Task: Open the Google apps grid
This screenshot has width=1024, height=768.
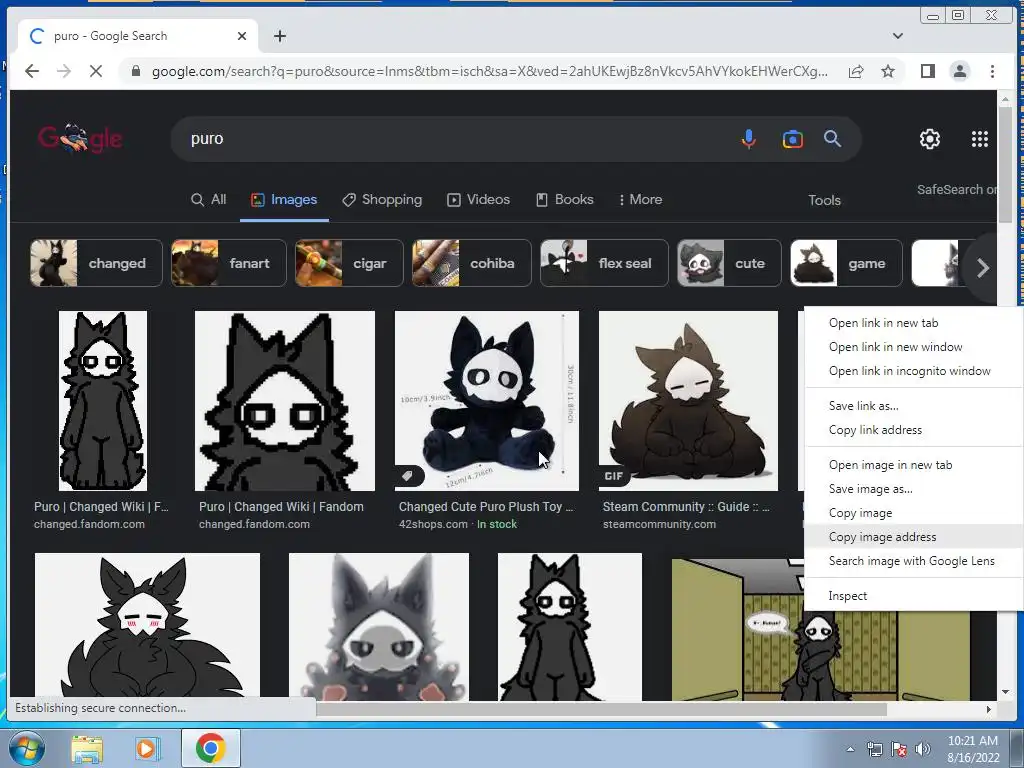Action: tap(979, 138)
